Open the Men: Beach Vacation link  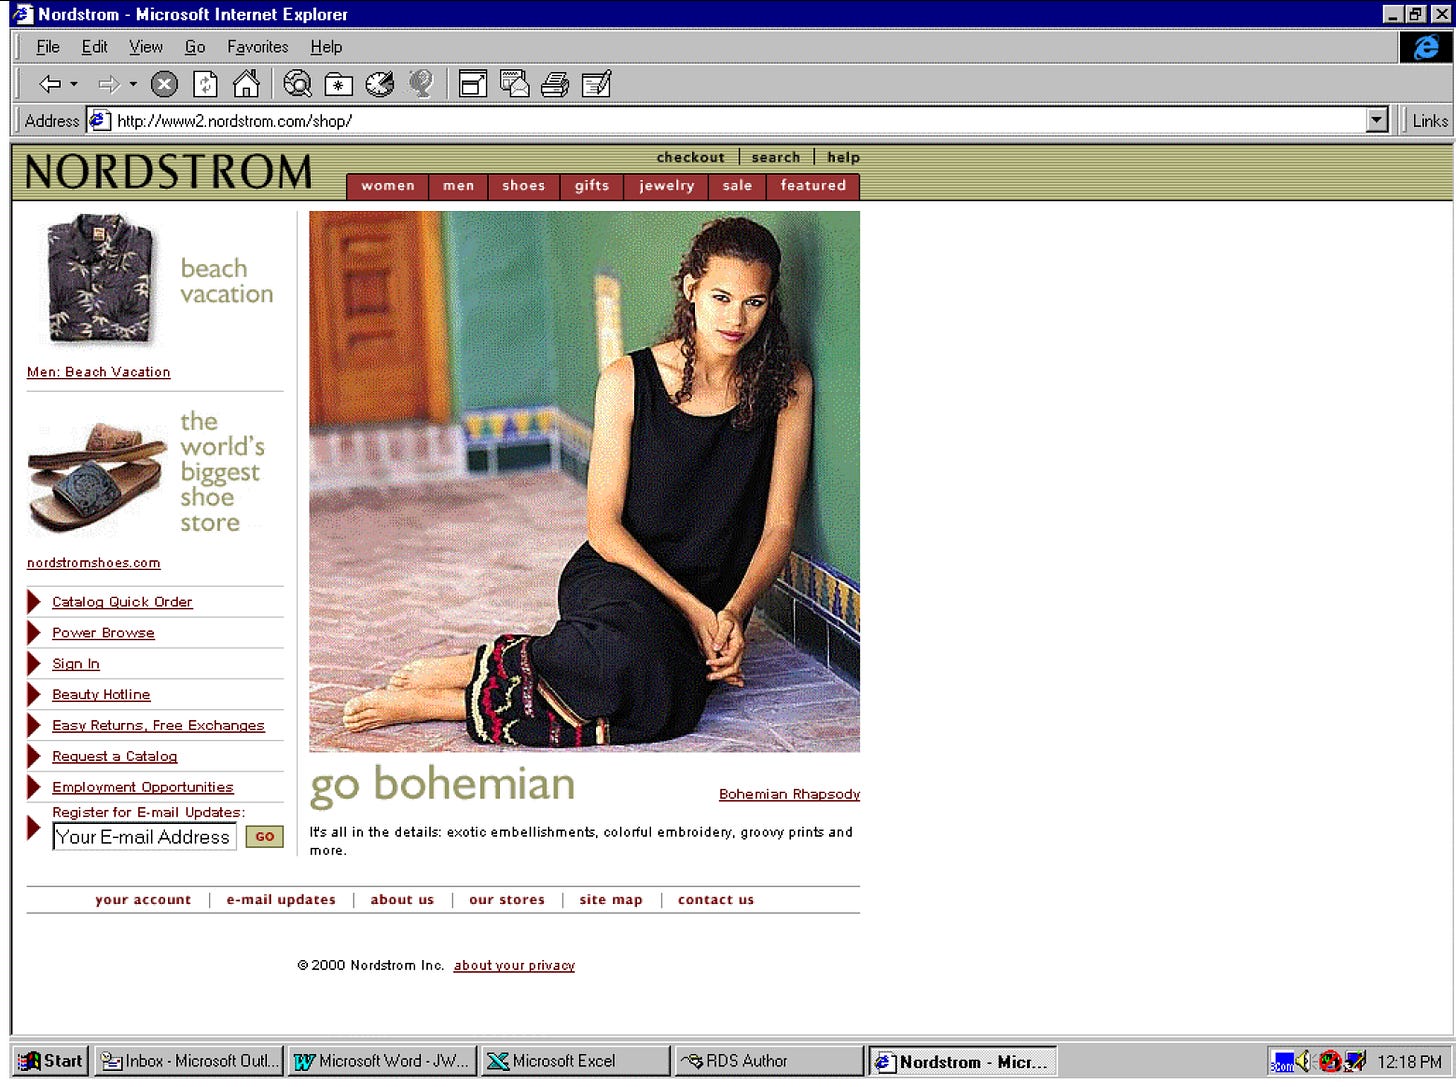pyautogui.click(x=98, y=372)
